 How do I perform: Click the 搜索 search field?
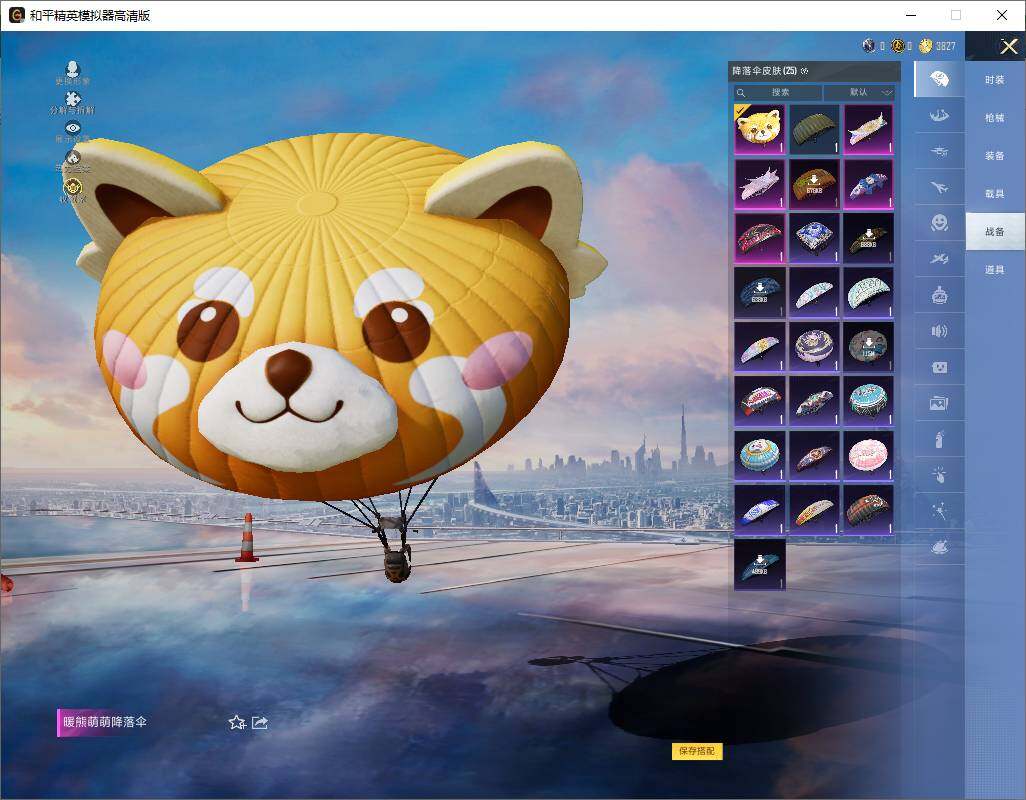point(777,92)
